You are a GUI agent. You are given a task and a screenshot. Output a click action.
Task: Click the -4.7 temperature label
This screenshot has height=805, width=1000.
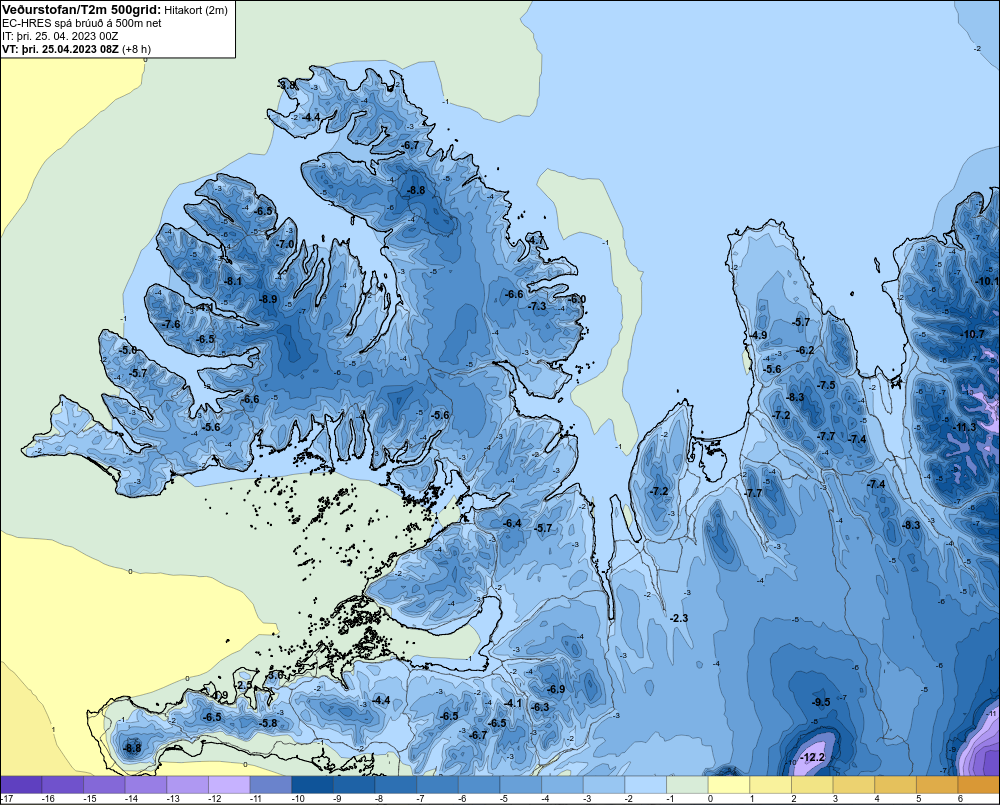click(536, 240)
